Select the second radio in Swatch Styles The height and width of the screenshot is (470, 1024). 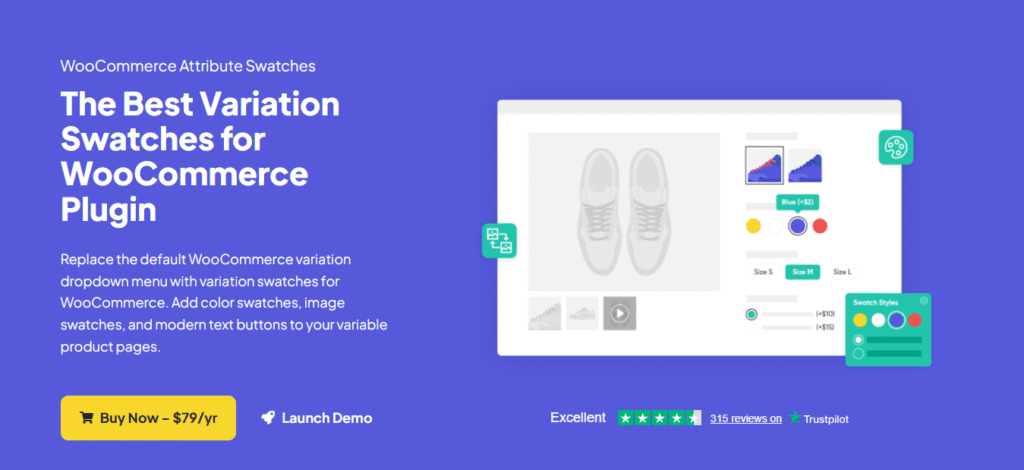click(859, 353)
